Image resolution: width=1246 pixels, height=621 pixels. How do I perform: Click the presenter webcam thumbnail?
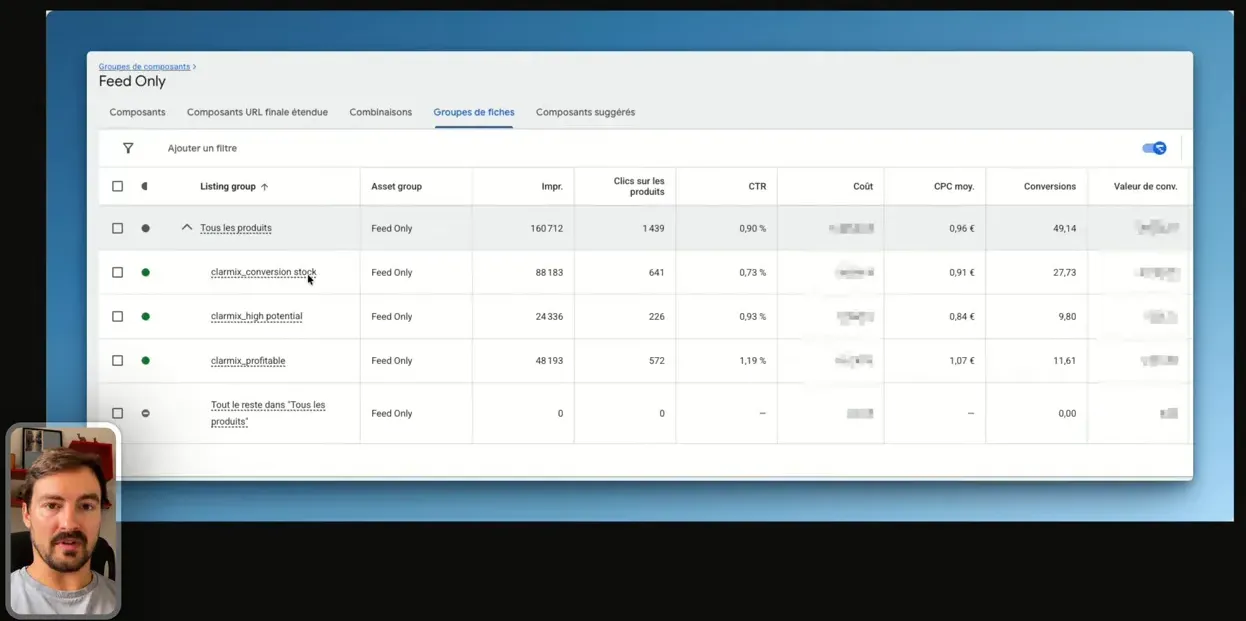(x=63, y=521)
